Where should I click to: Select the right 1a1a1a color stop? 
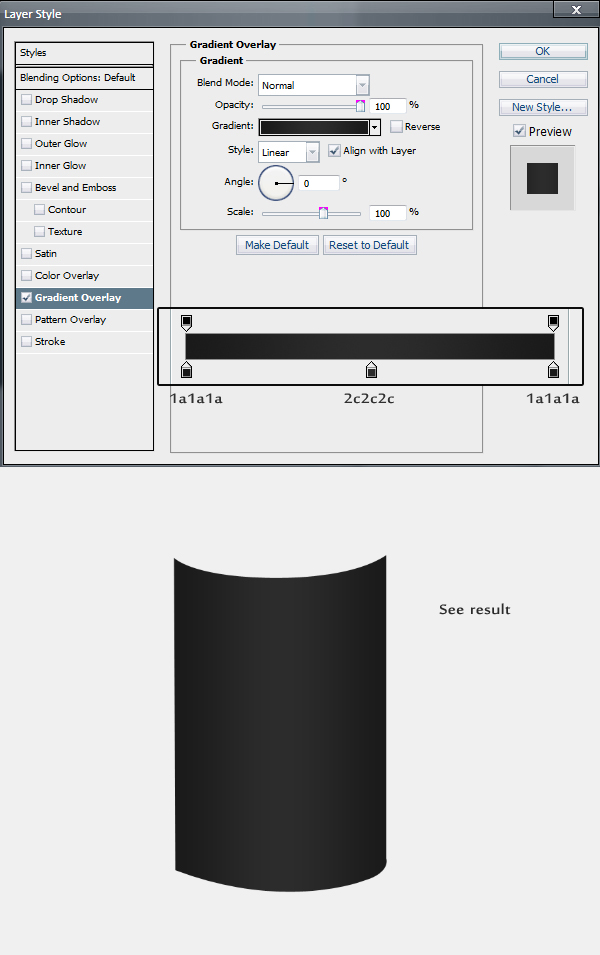pyautogui.click(x=553, y=371)
